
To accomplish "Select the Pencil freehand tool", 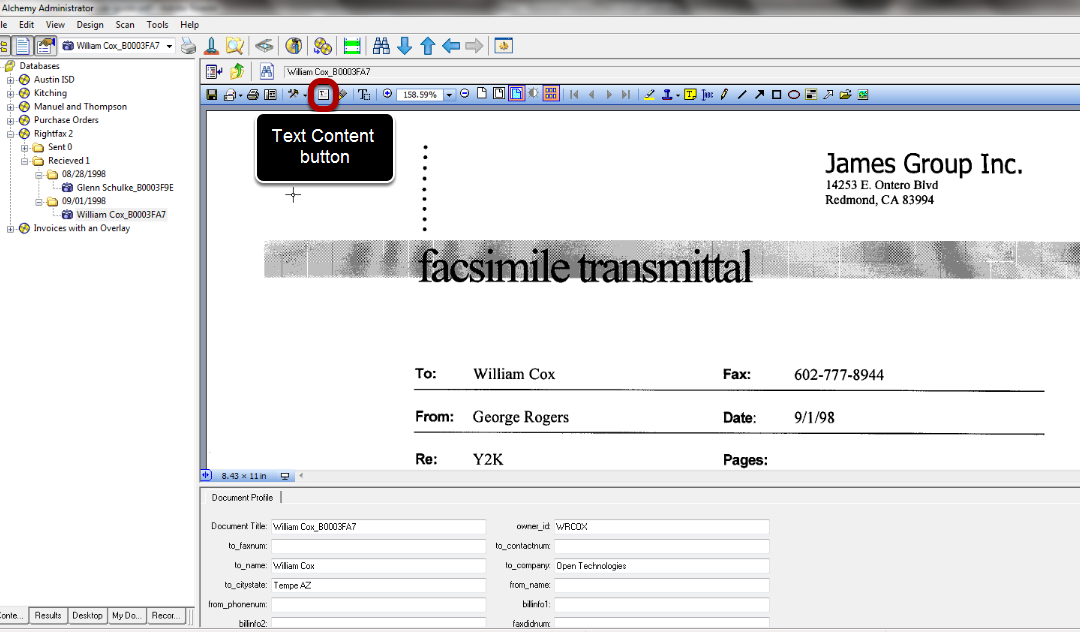I will point(725,94).
